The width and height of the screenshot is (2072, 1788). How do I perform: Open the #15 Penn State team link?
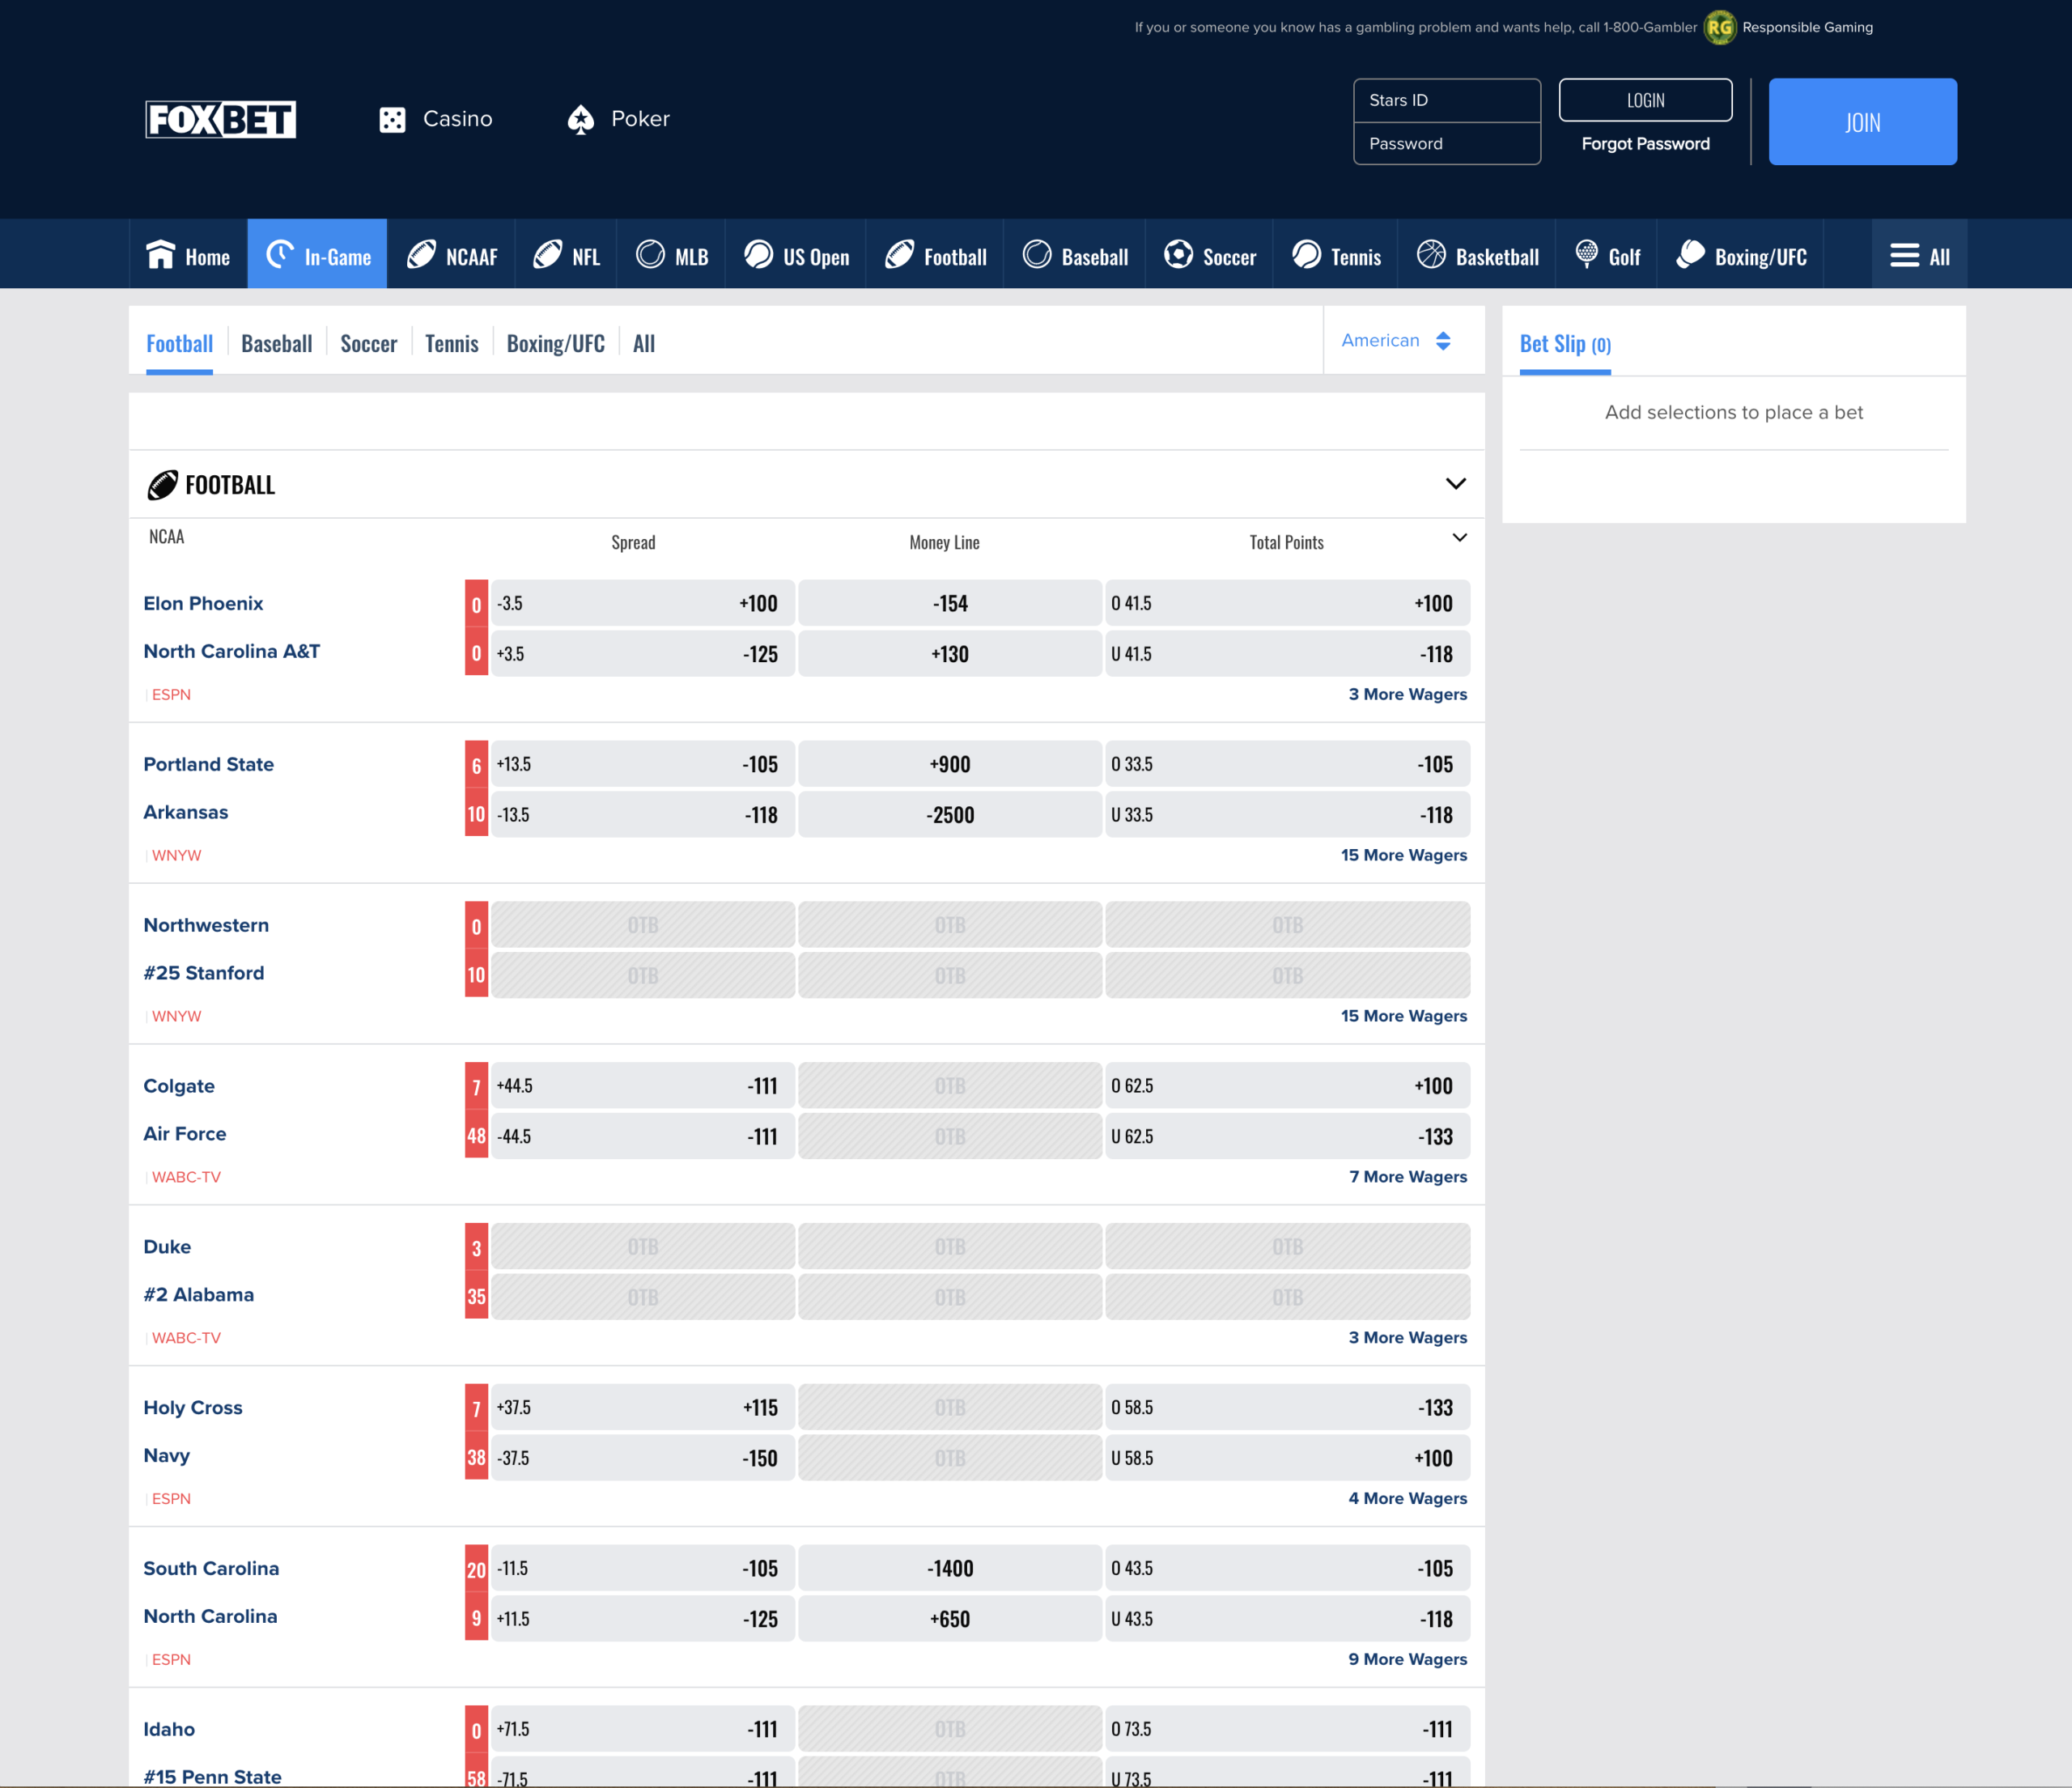click(x=212, y=1777)
